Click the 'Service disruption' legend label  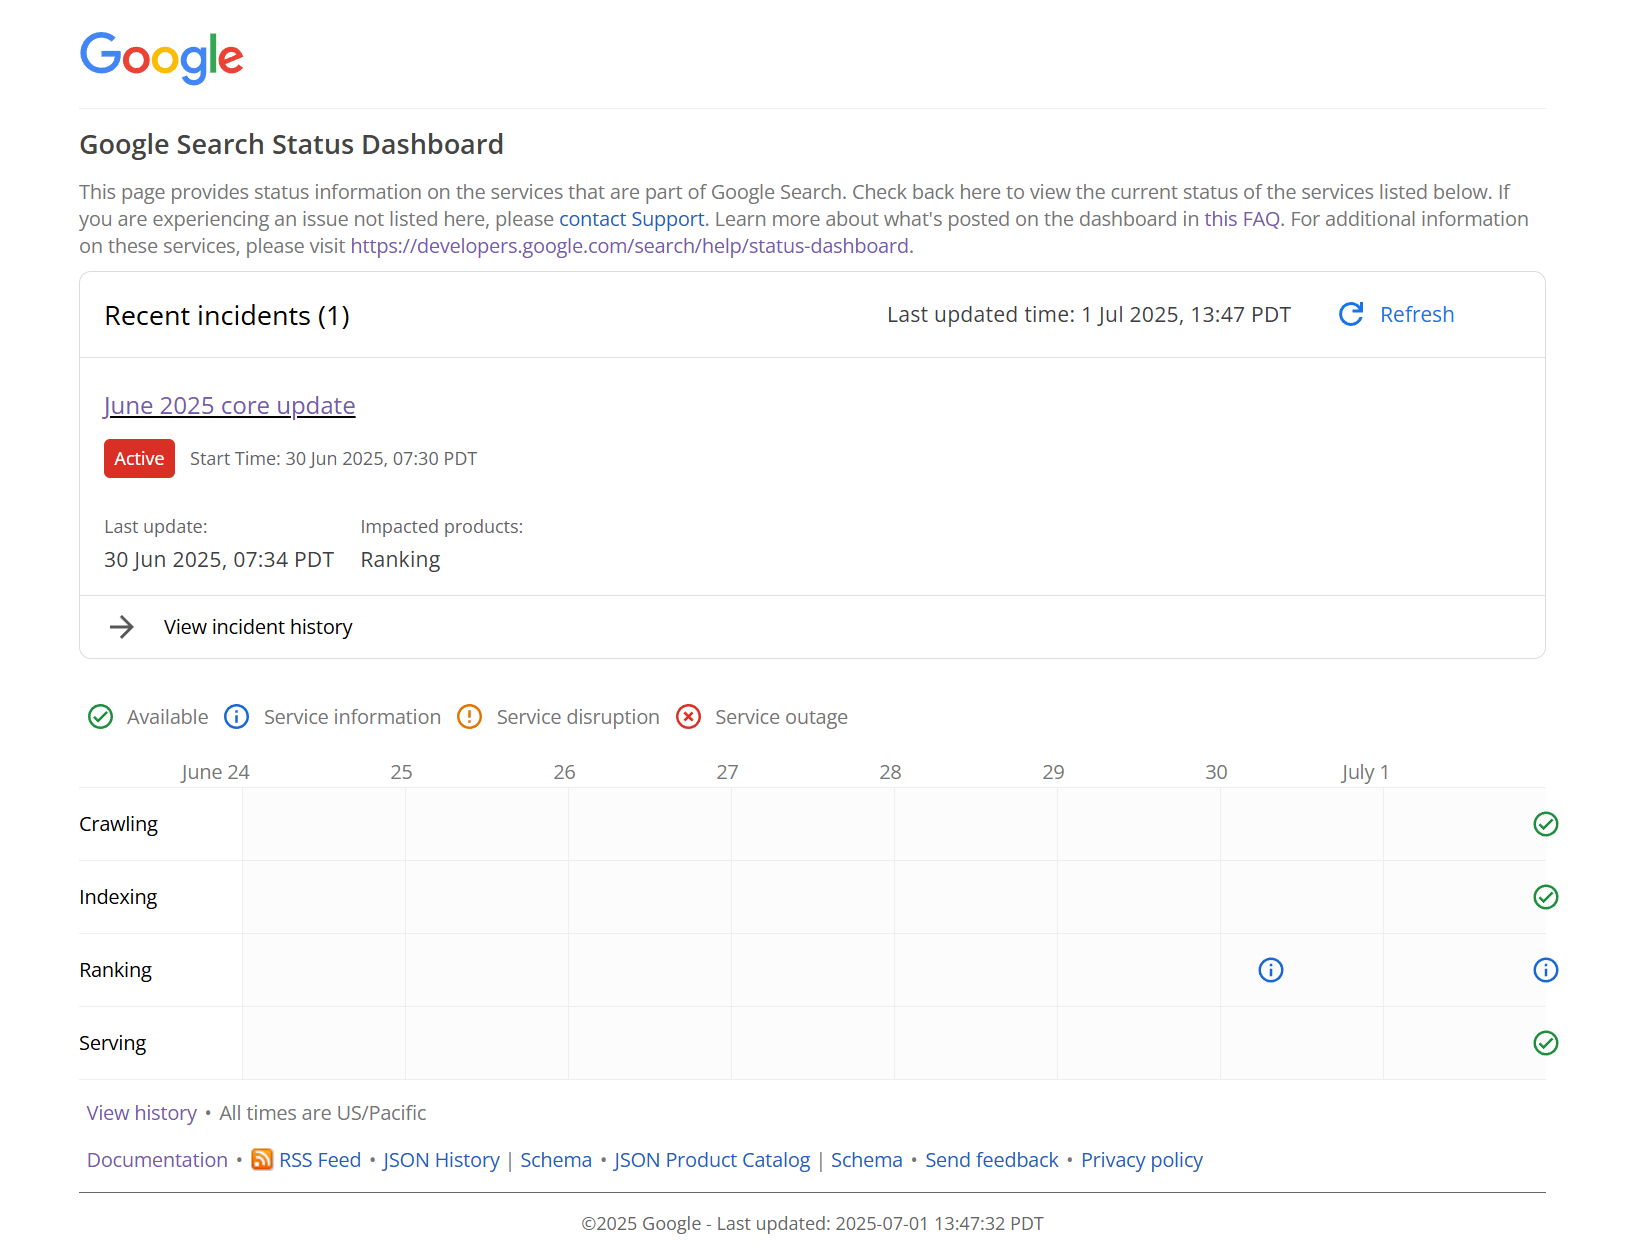[578, 717]
